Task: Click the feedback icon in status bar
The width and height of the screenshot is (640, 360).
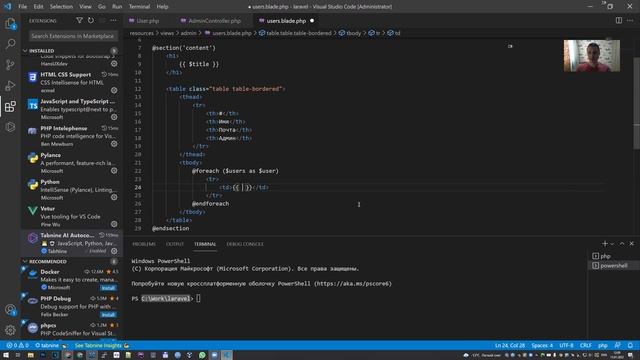Action: (x=618, y=345)
